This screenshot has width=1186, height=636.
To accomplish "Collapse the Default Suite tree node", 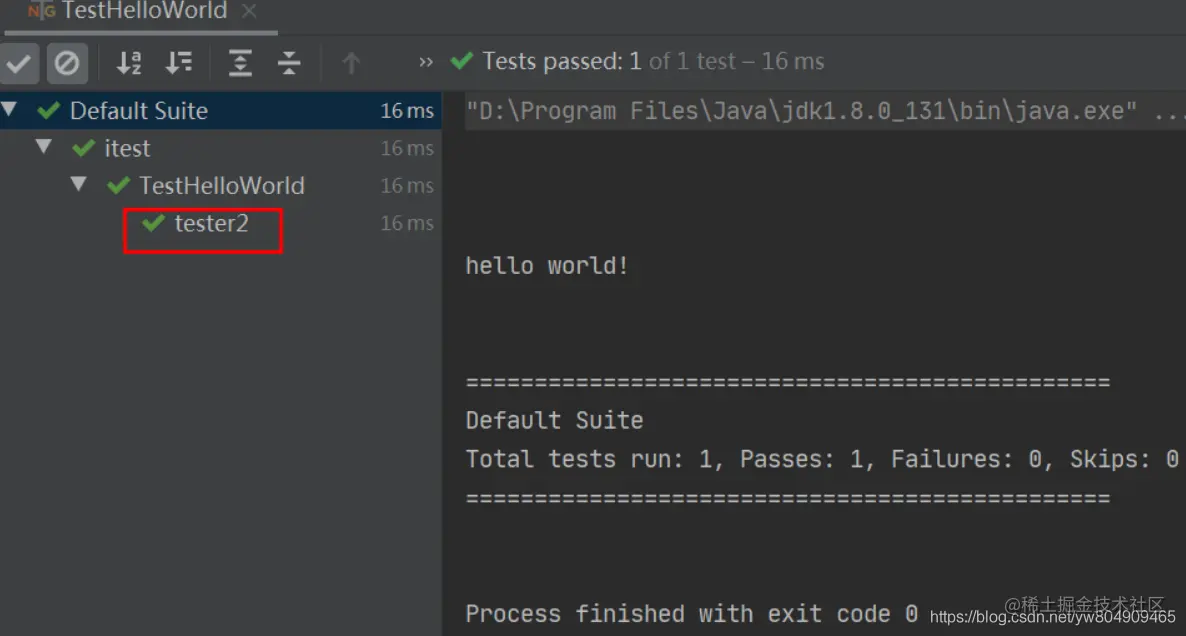I will click(9, 110).
